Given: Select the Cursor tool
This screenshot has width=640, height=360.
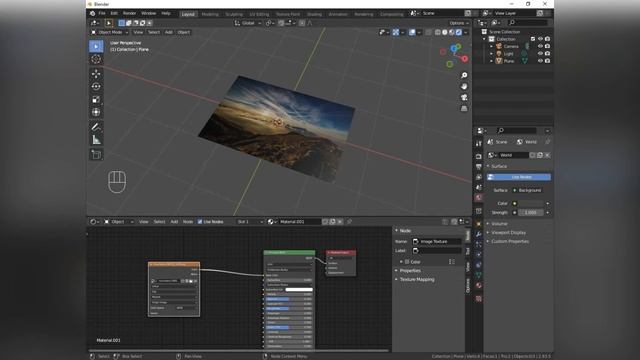Looking at the screenshot, I should [96, 60].
